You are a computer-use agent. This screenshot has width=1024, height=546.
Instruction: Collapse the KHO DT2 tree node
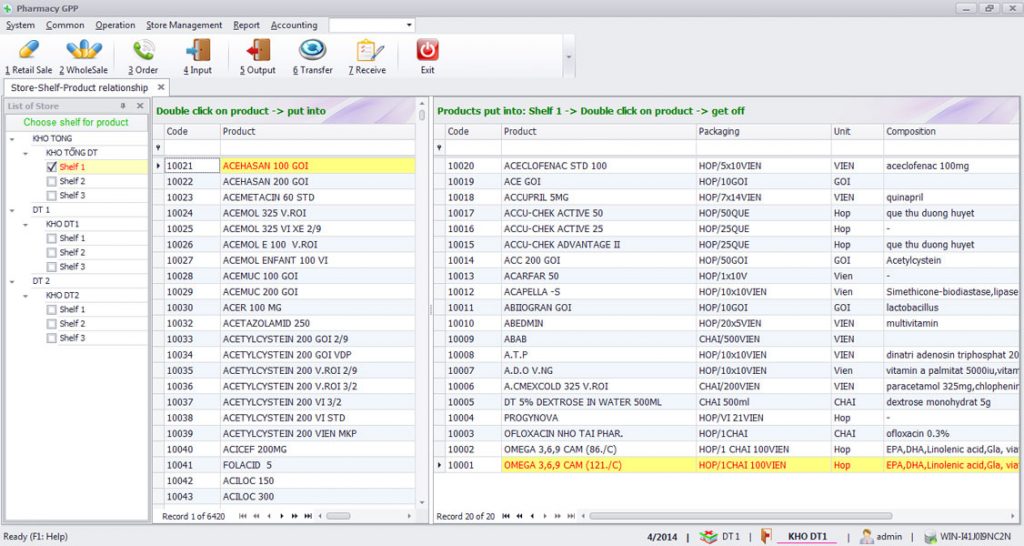point(25,296)
